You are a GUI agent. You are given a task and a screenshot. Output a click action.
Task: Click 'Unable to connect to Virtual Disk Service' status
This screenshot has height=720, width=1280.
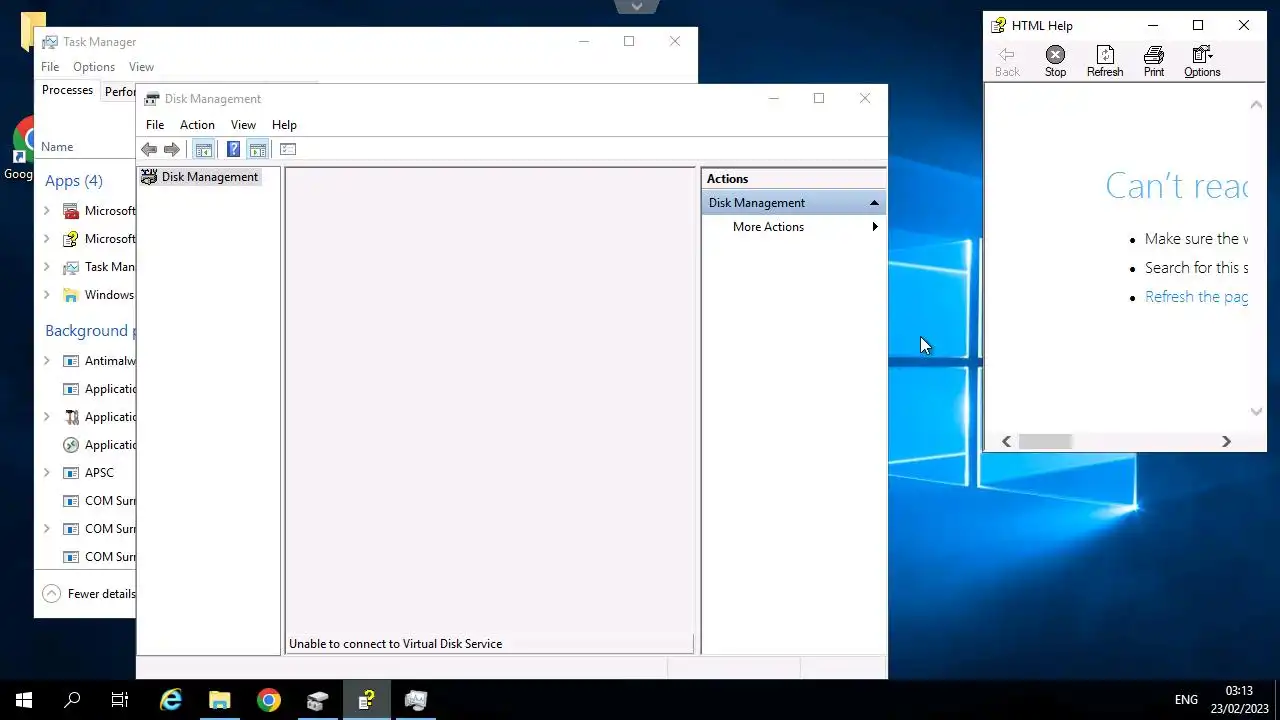[395, 644]
